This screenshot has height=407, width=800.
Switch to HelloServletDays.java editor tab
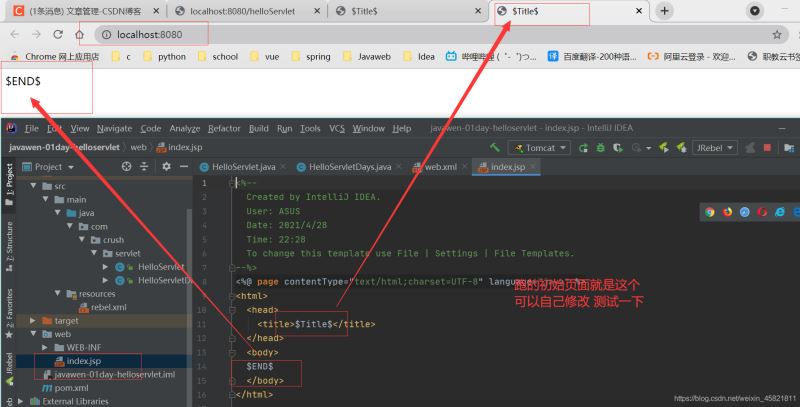(x=349, y=167)
